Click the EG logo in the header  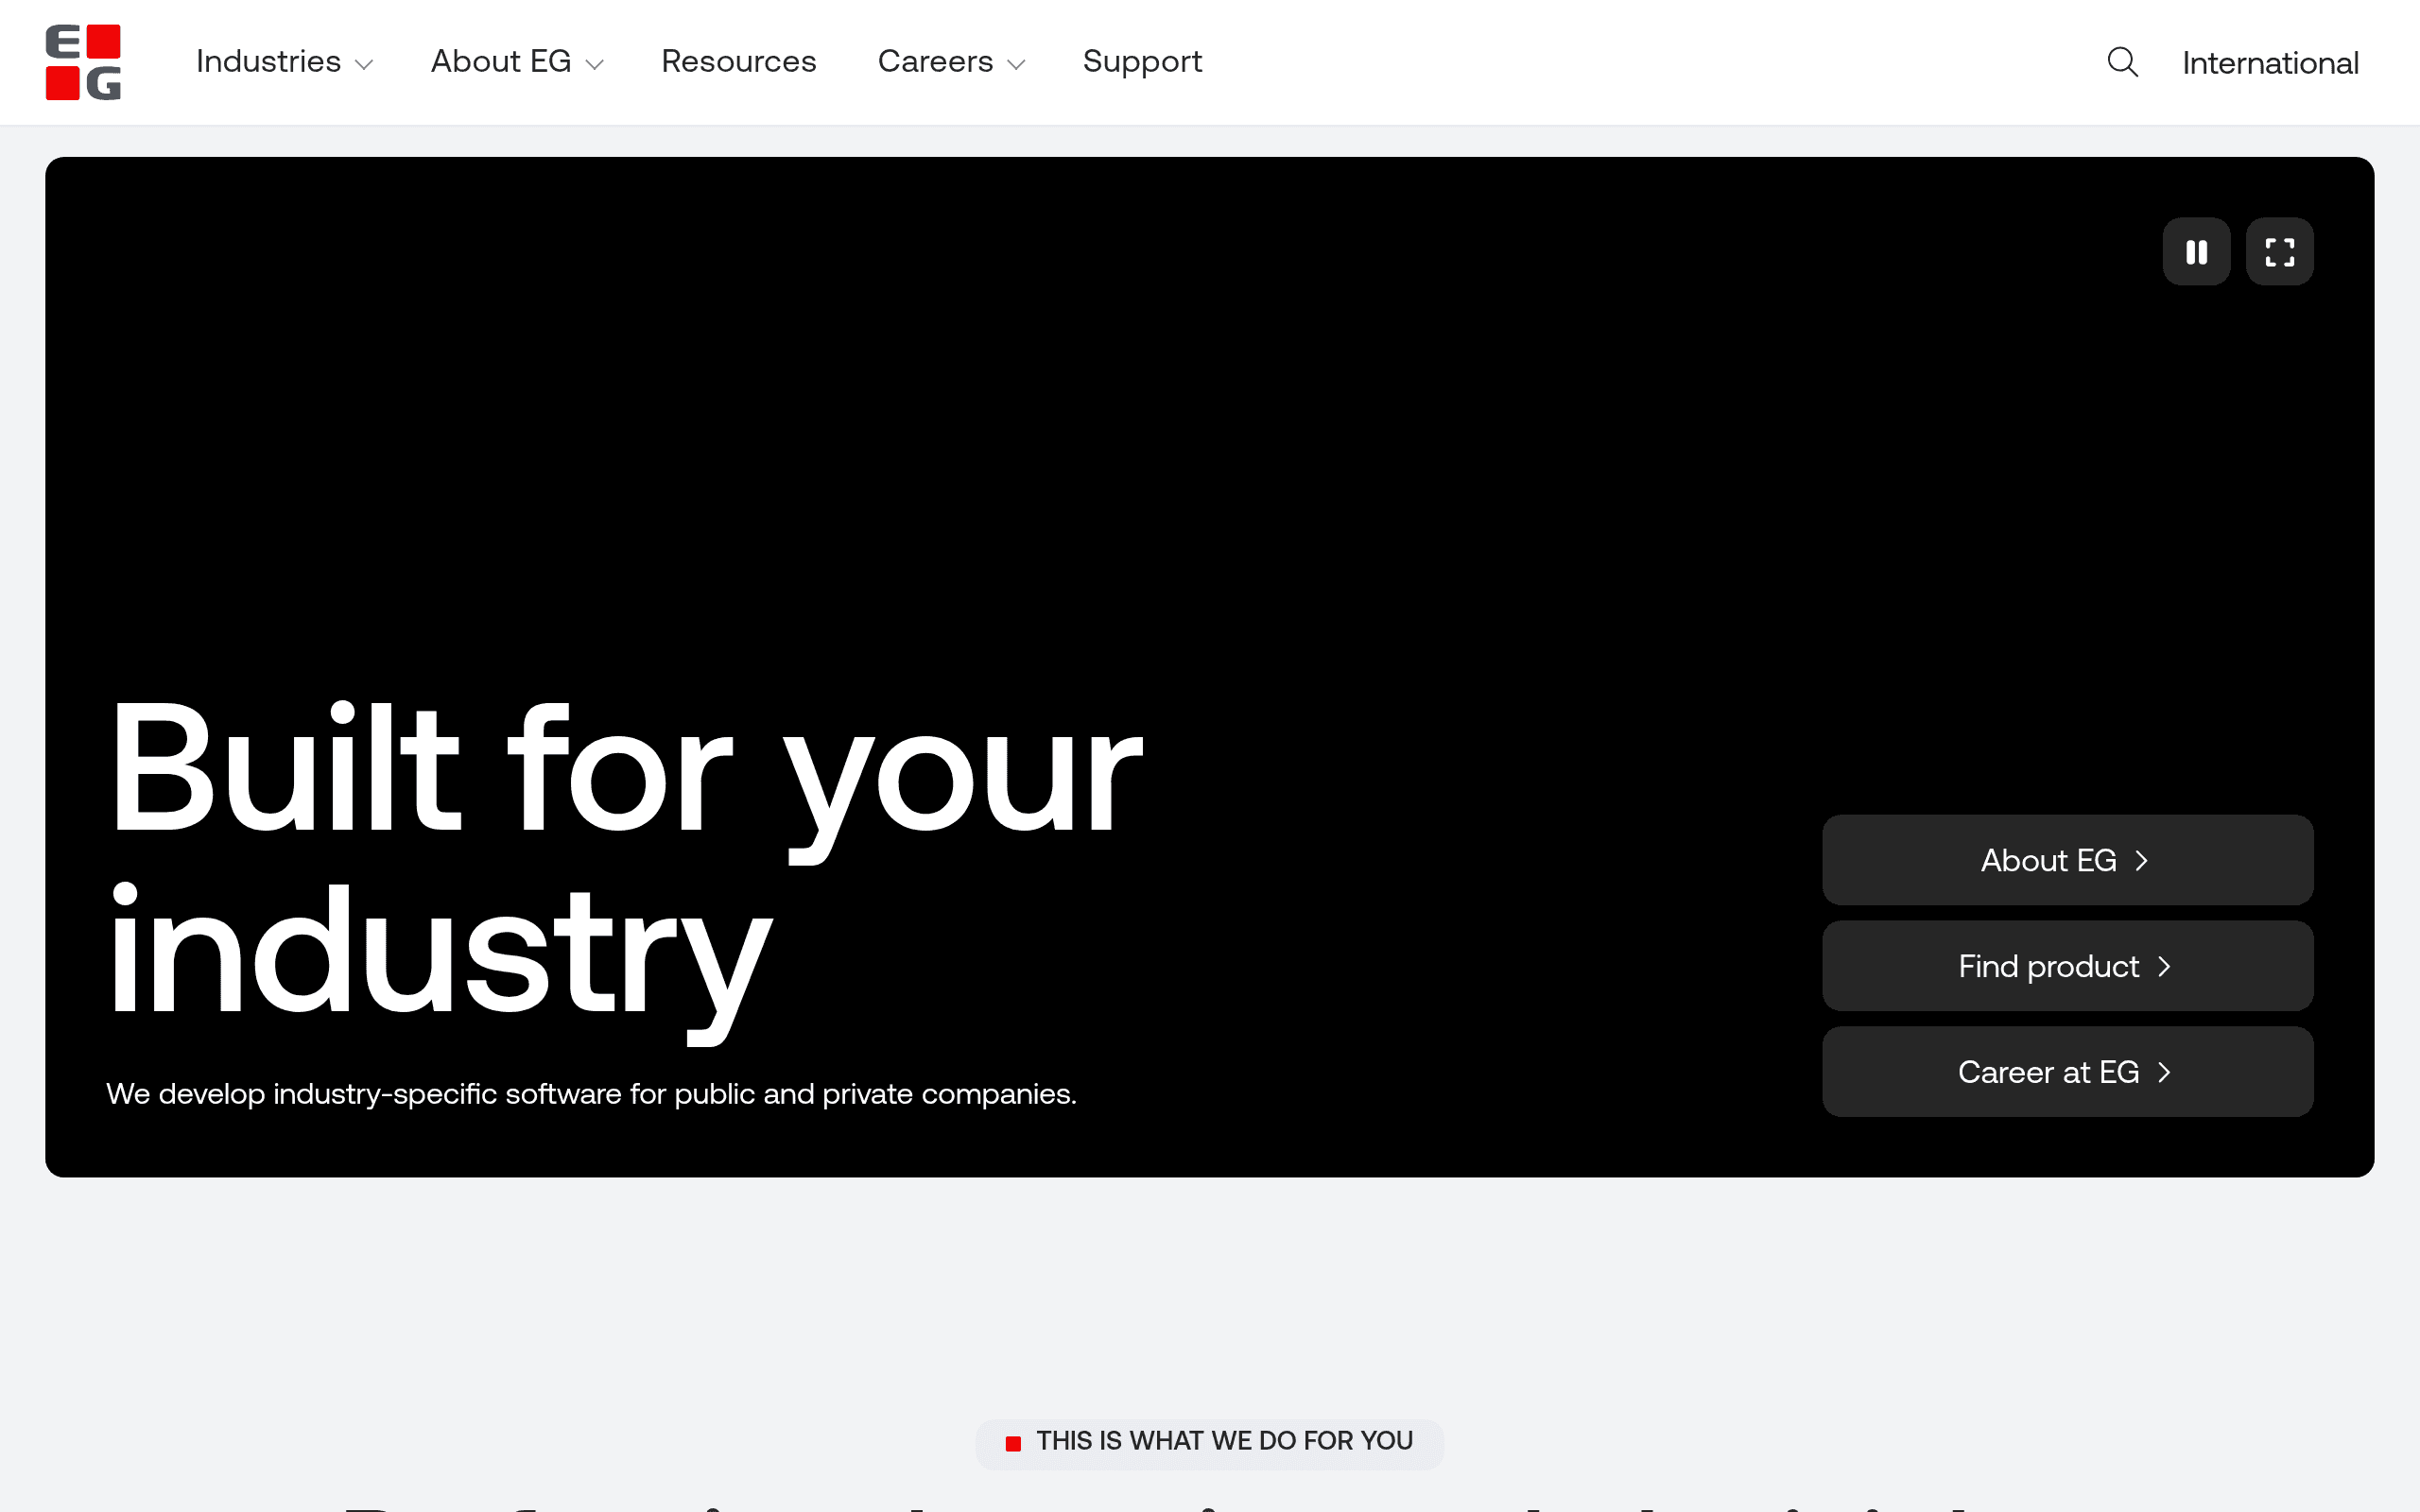[83, 62]
